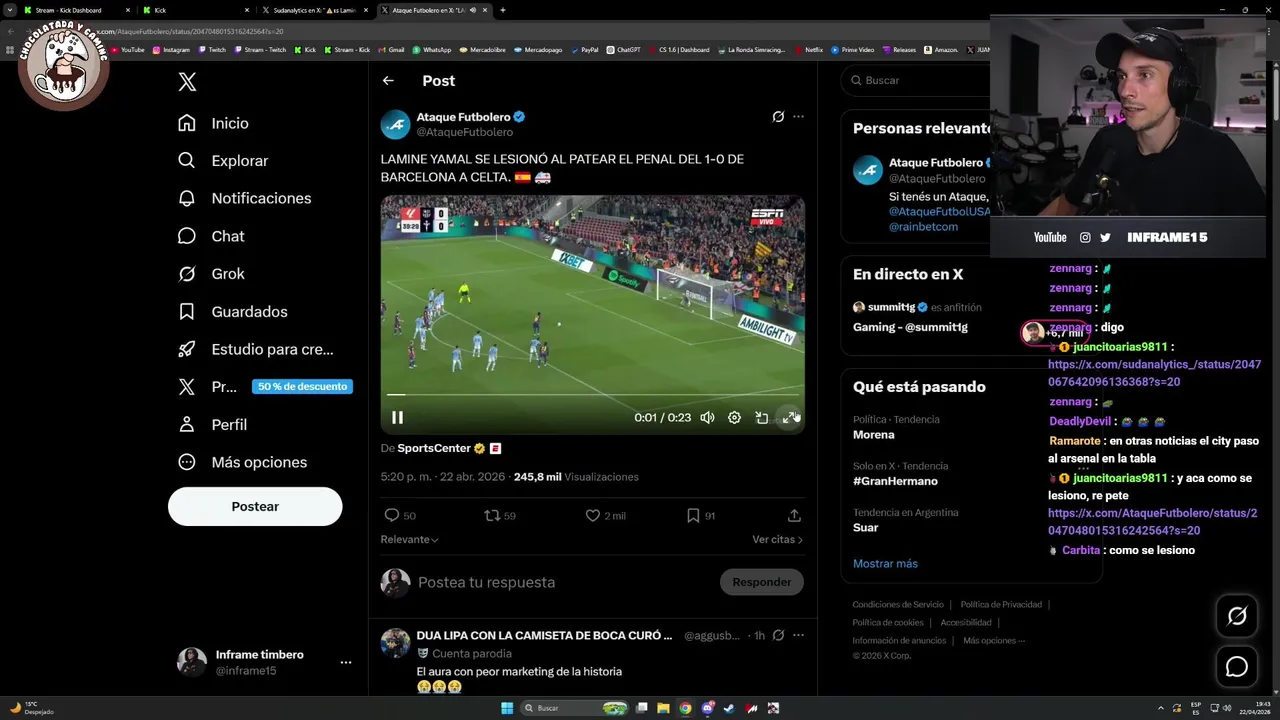1280x720 pixels.
Task: Open the video settings gear
Action: (x=734, y=417)
